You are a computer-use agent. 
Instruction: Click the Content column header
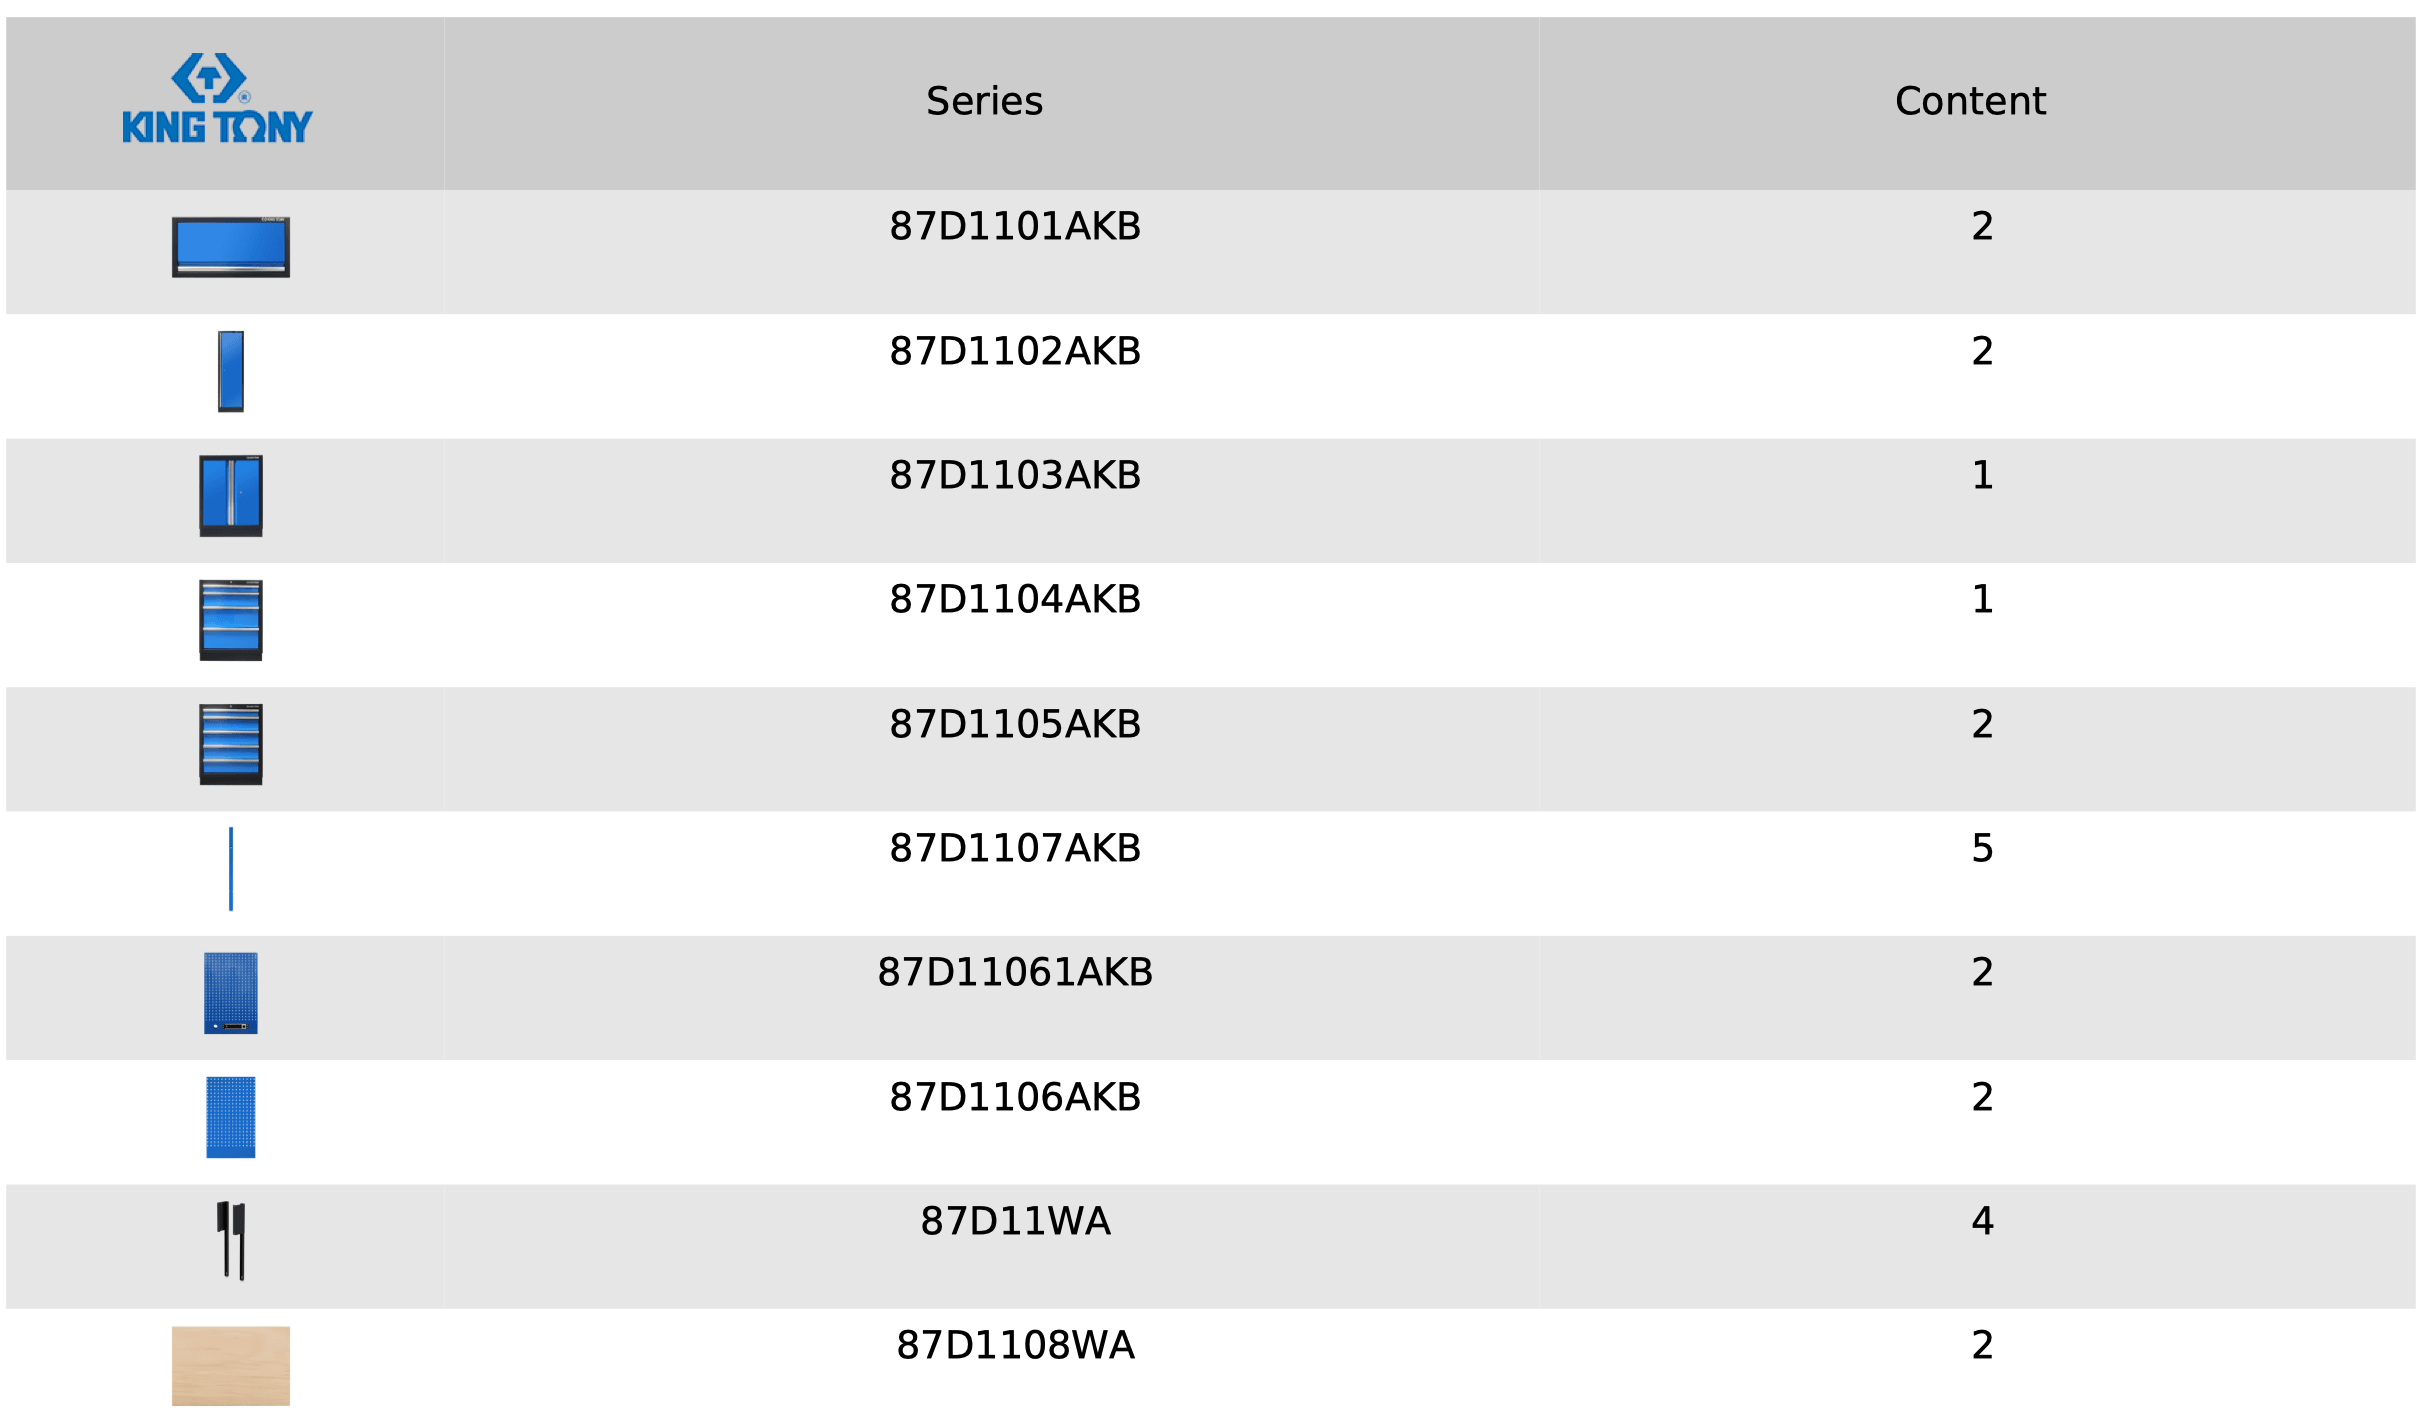tap(1971, 101)
